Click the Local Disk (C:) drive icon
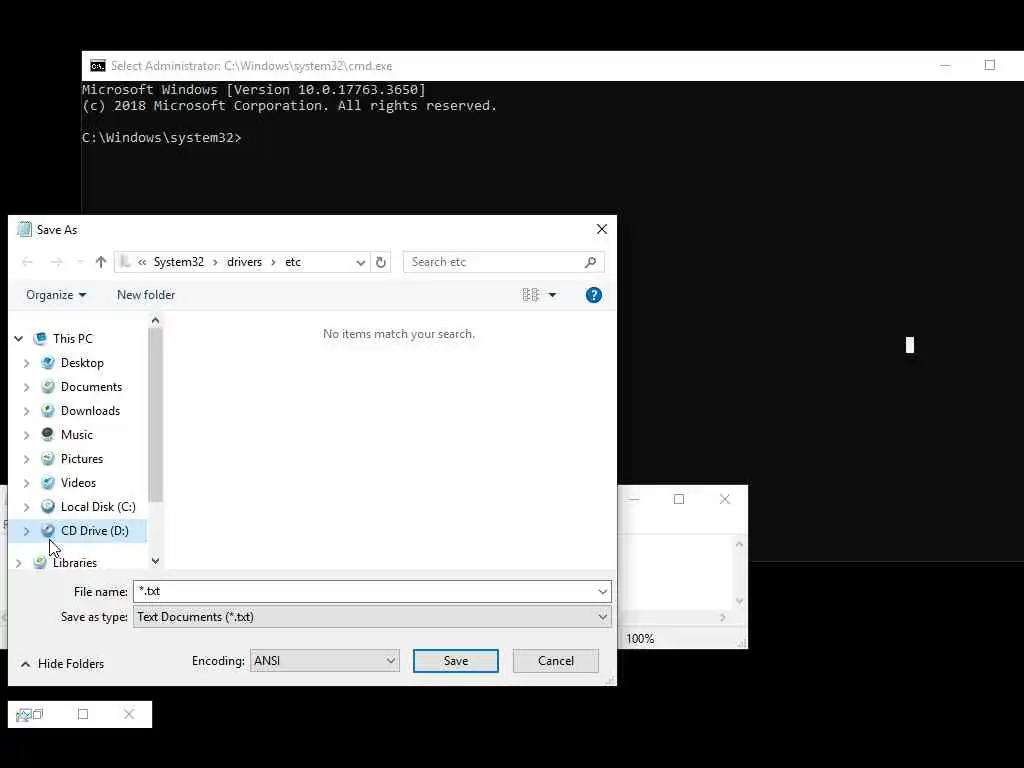 pyautogui.click(x=48, y=507)
